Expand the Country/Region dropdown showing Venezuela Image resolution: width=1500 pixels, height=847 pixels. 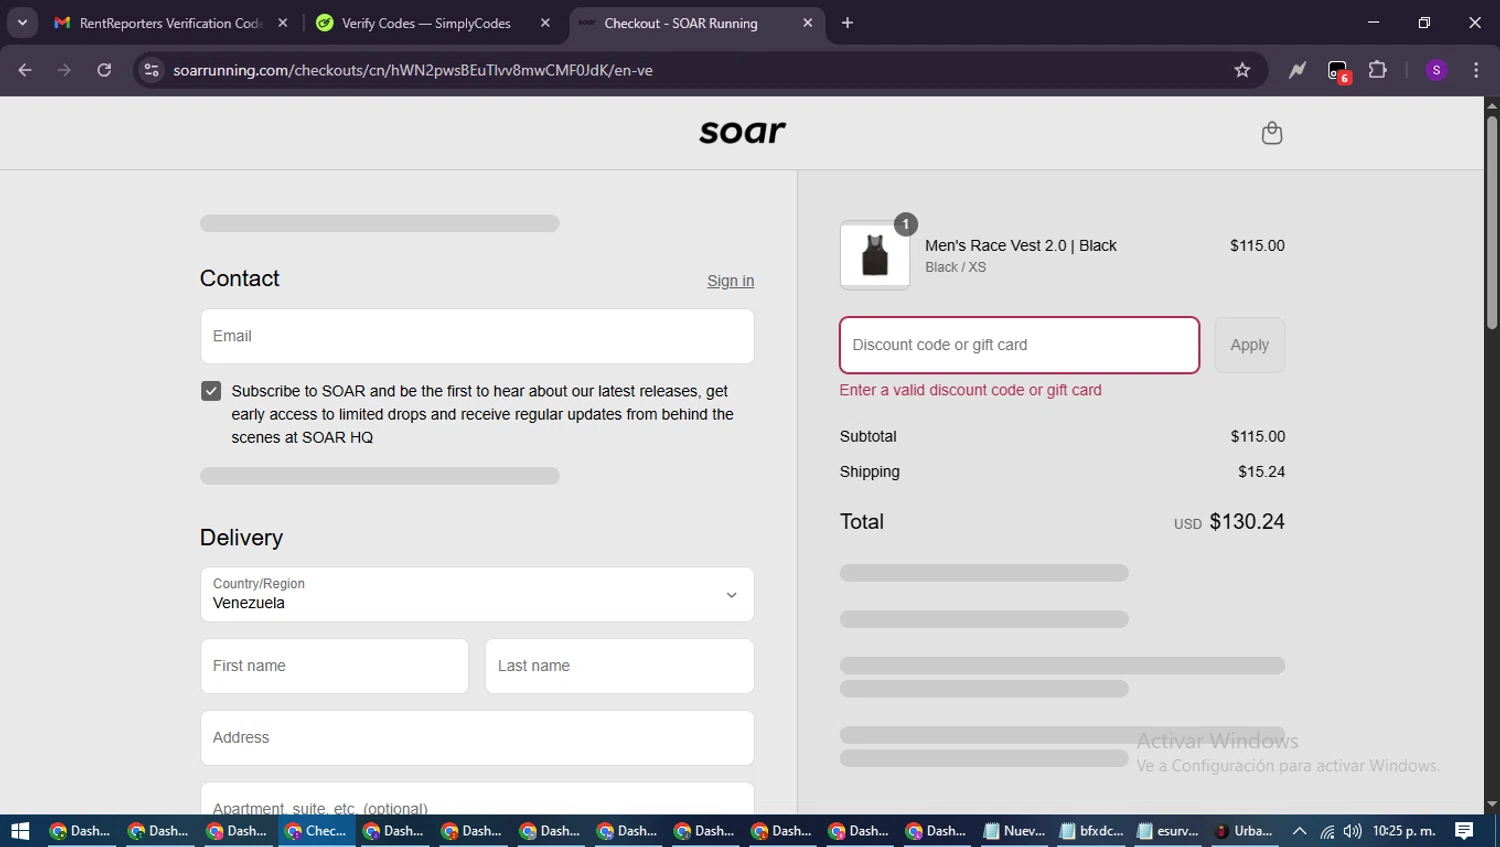(477, 594)
